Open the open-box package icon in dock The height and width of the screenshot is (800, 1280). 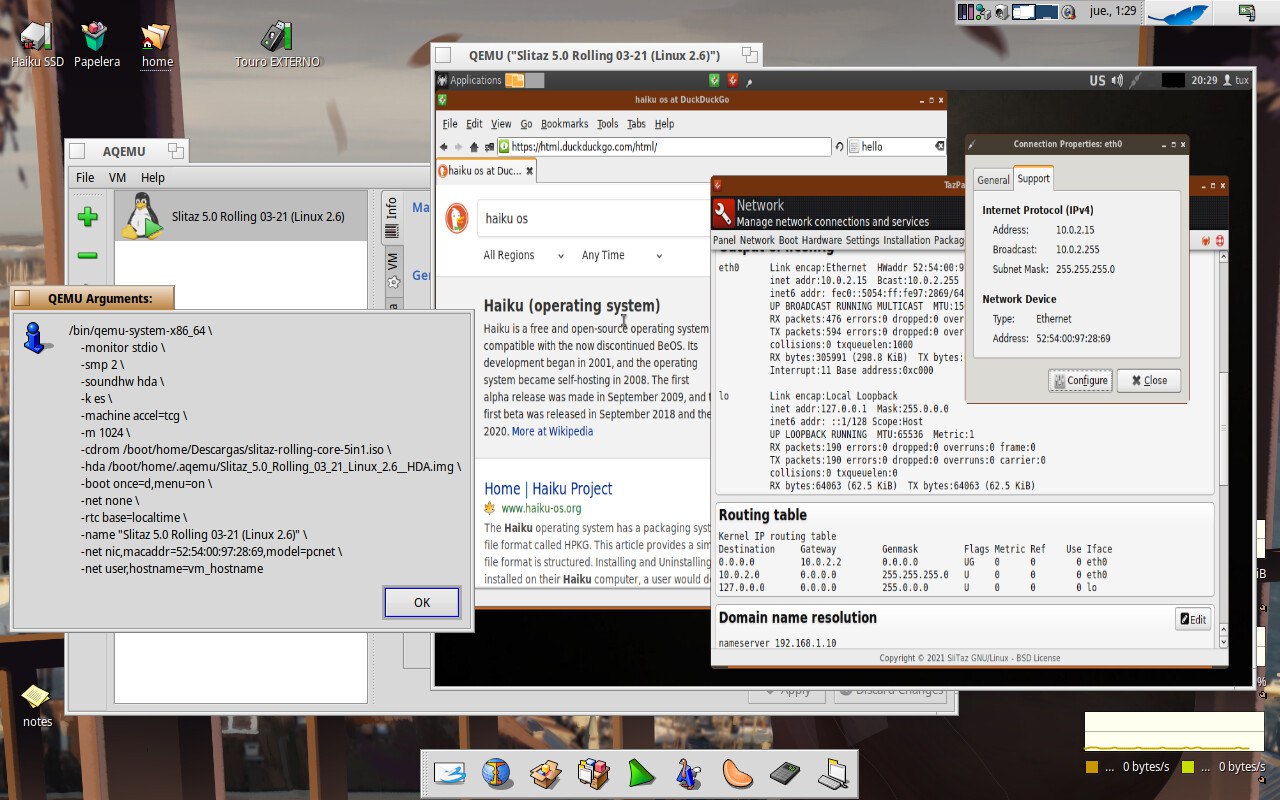545,773
